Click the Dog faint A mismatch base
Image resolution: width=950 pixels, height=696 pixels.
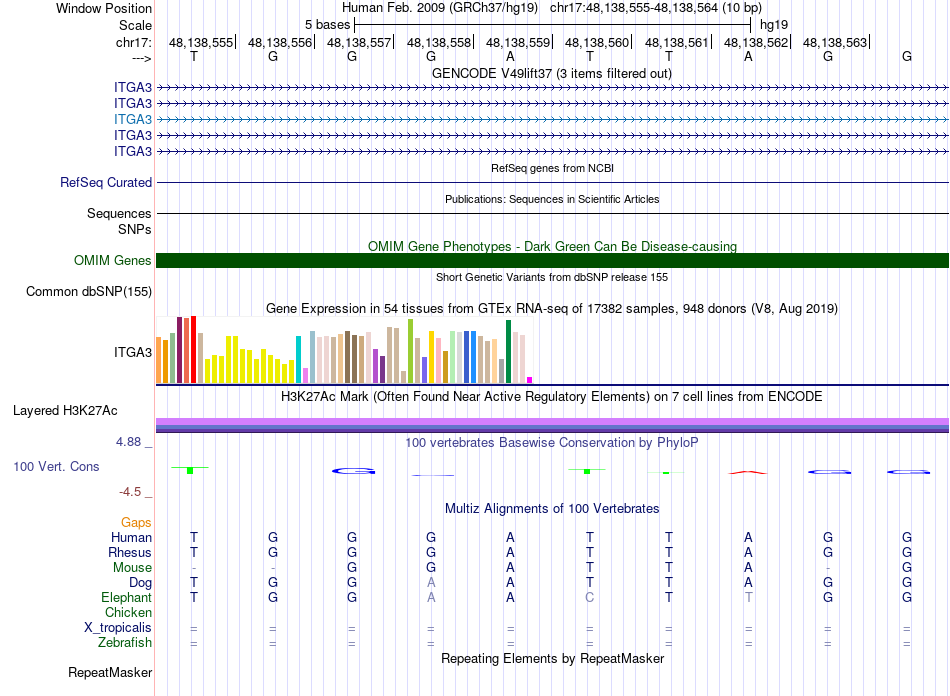431,583
